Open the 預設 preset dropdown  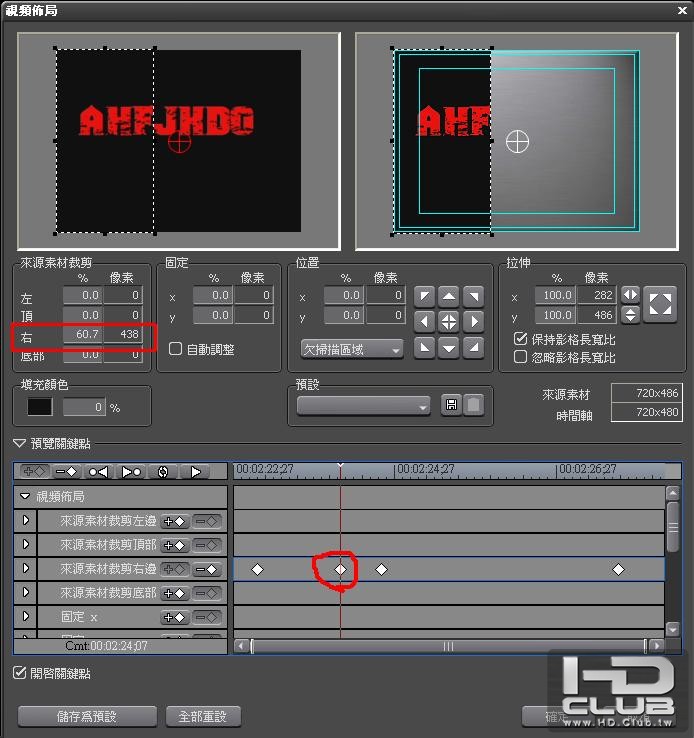point(364,406)
